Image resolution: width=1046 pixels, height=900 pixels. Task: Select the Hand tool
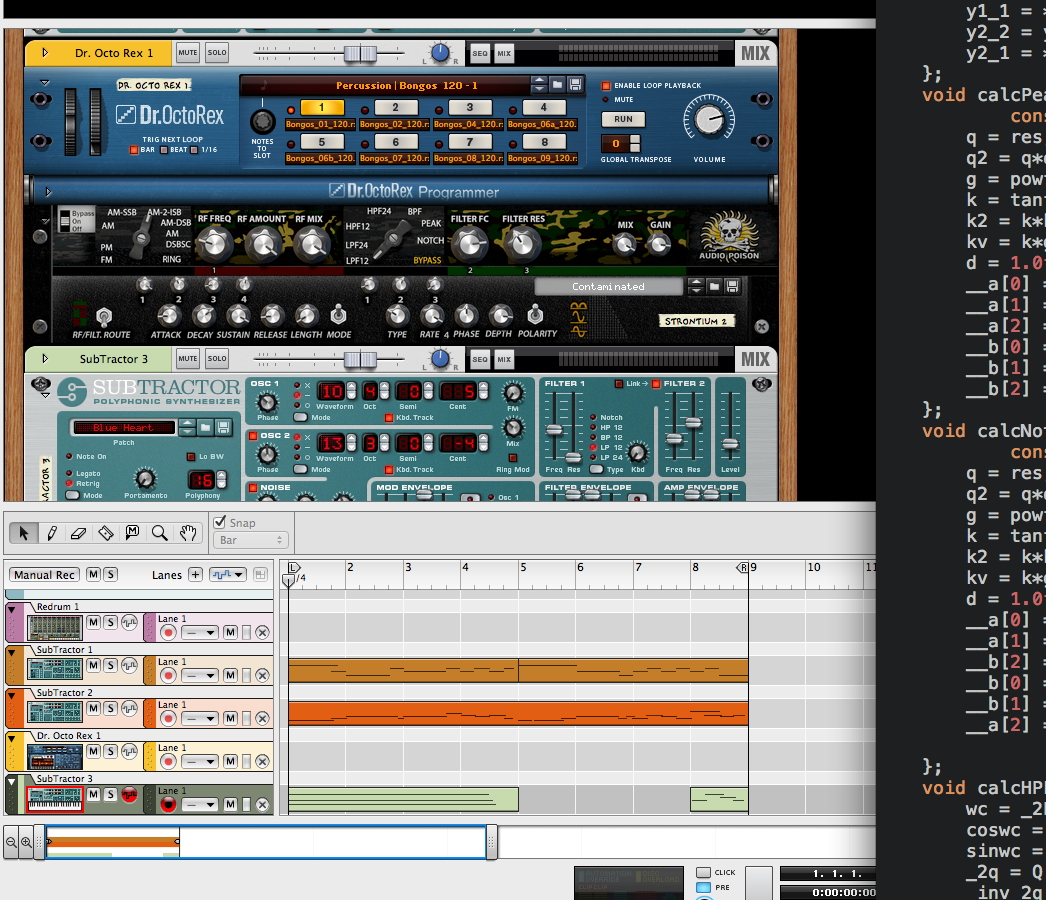pyautogui.click(x=188, y=533)
